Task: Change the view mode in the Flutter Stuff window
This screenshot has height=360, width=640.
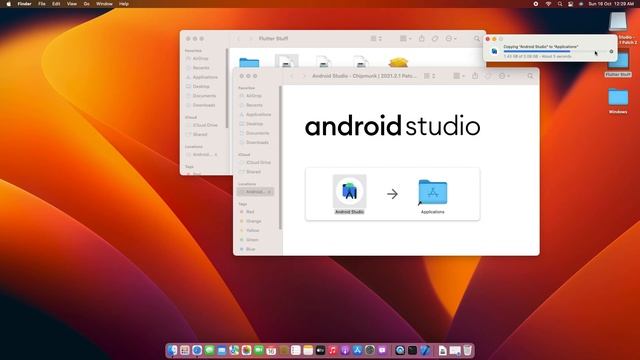Action: click(376, 38)
